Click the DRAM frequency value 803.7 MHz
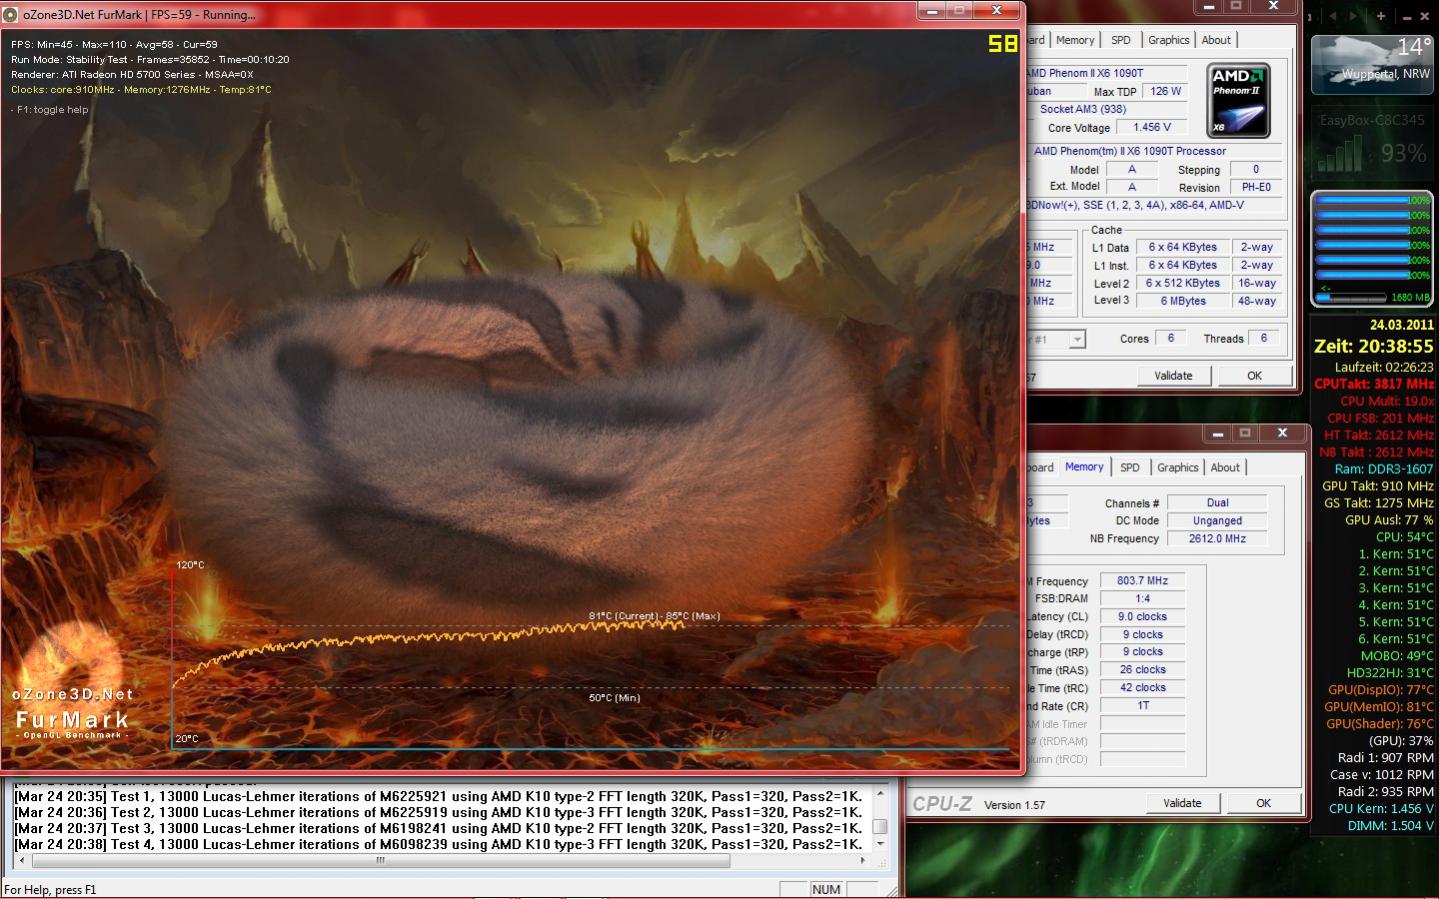Screen dimensions: 1439x899 (1143, 580)
